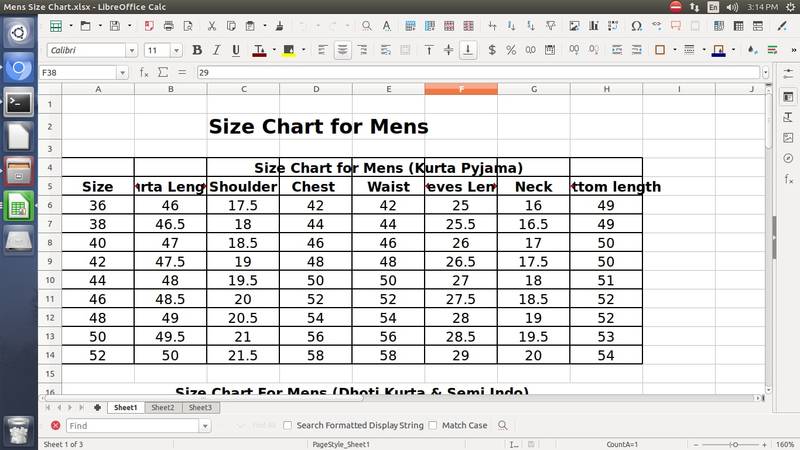Screen dimensions: 800x450
Task: Apply italic formatting
Action: [x=216, y=50]
